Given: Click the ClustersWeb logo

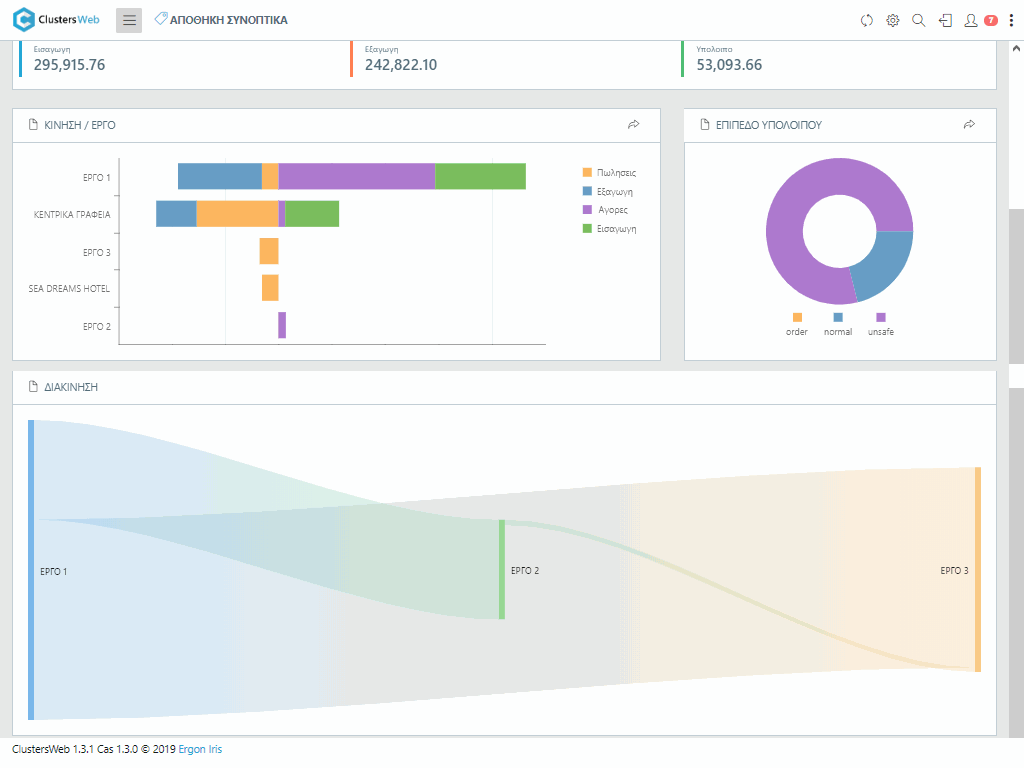Looking at the screenshot, I should click(57, 20).
